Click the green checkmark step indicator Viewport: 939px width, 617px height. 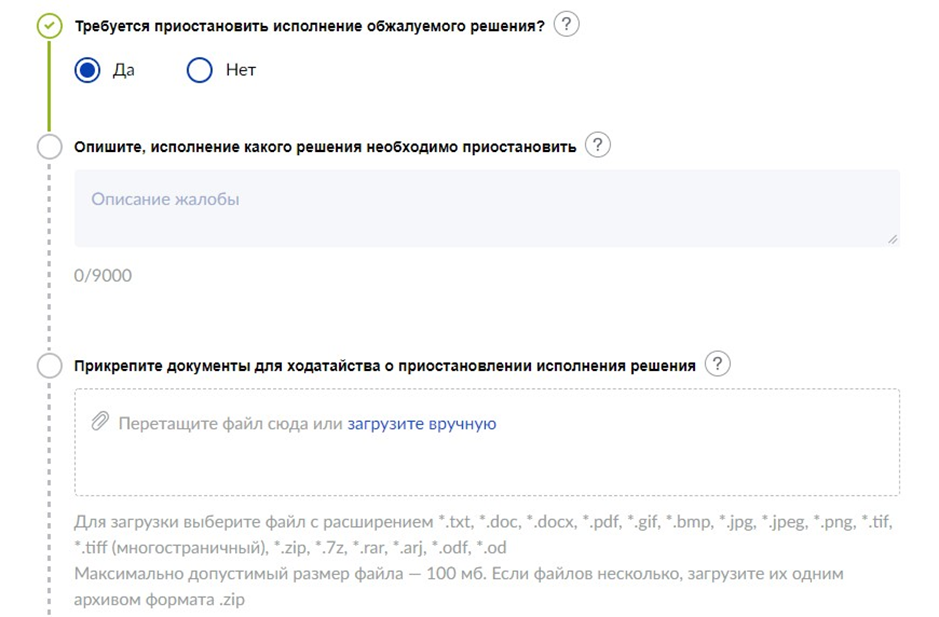coord(49,27)
